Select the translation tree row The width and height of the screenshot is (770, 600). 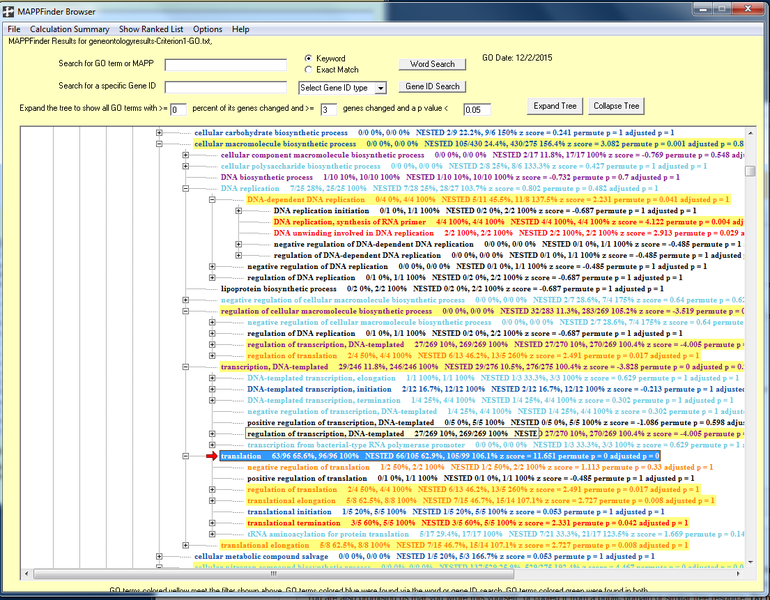(x=440, y=456)
